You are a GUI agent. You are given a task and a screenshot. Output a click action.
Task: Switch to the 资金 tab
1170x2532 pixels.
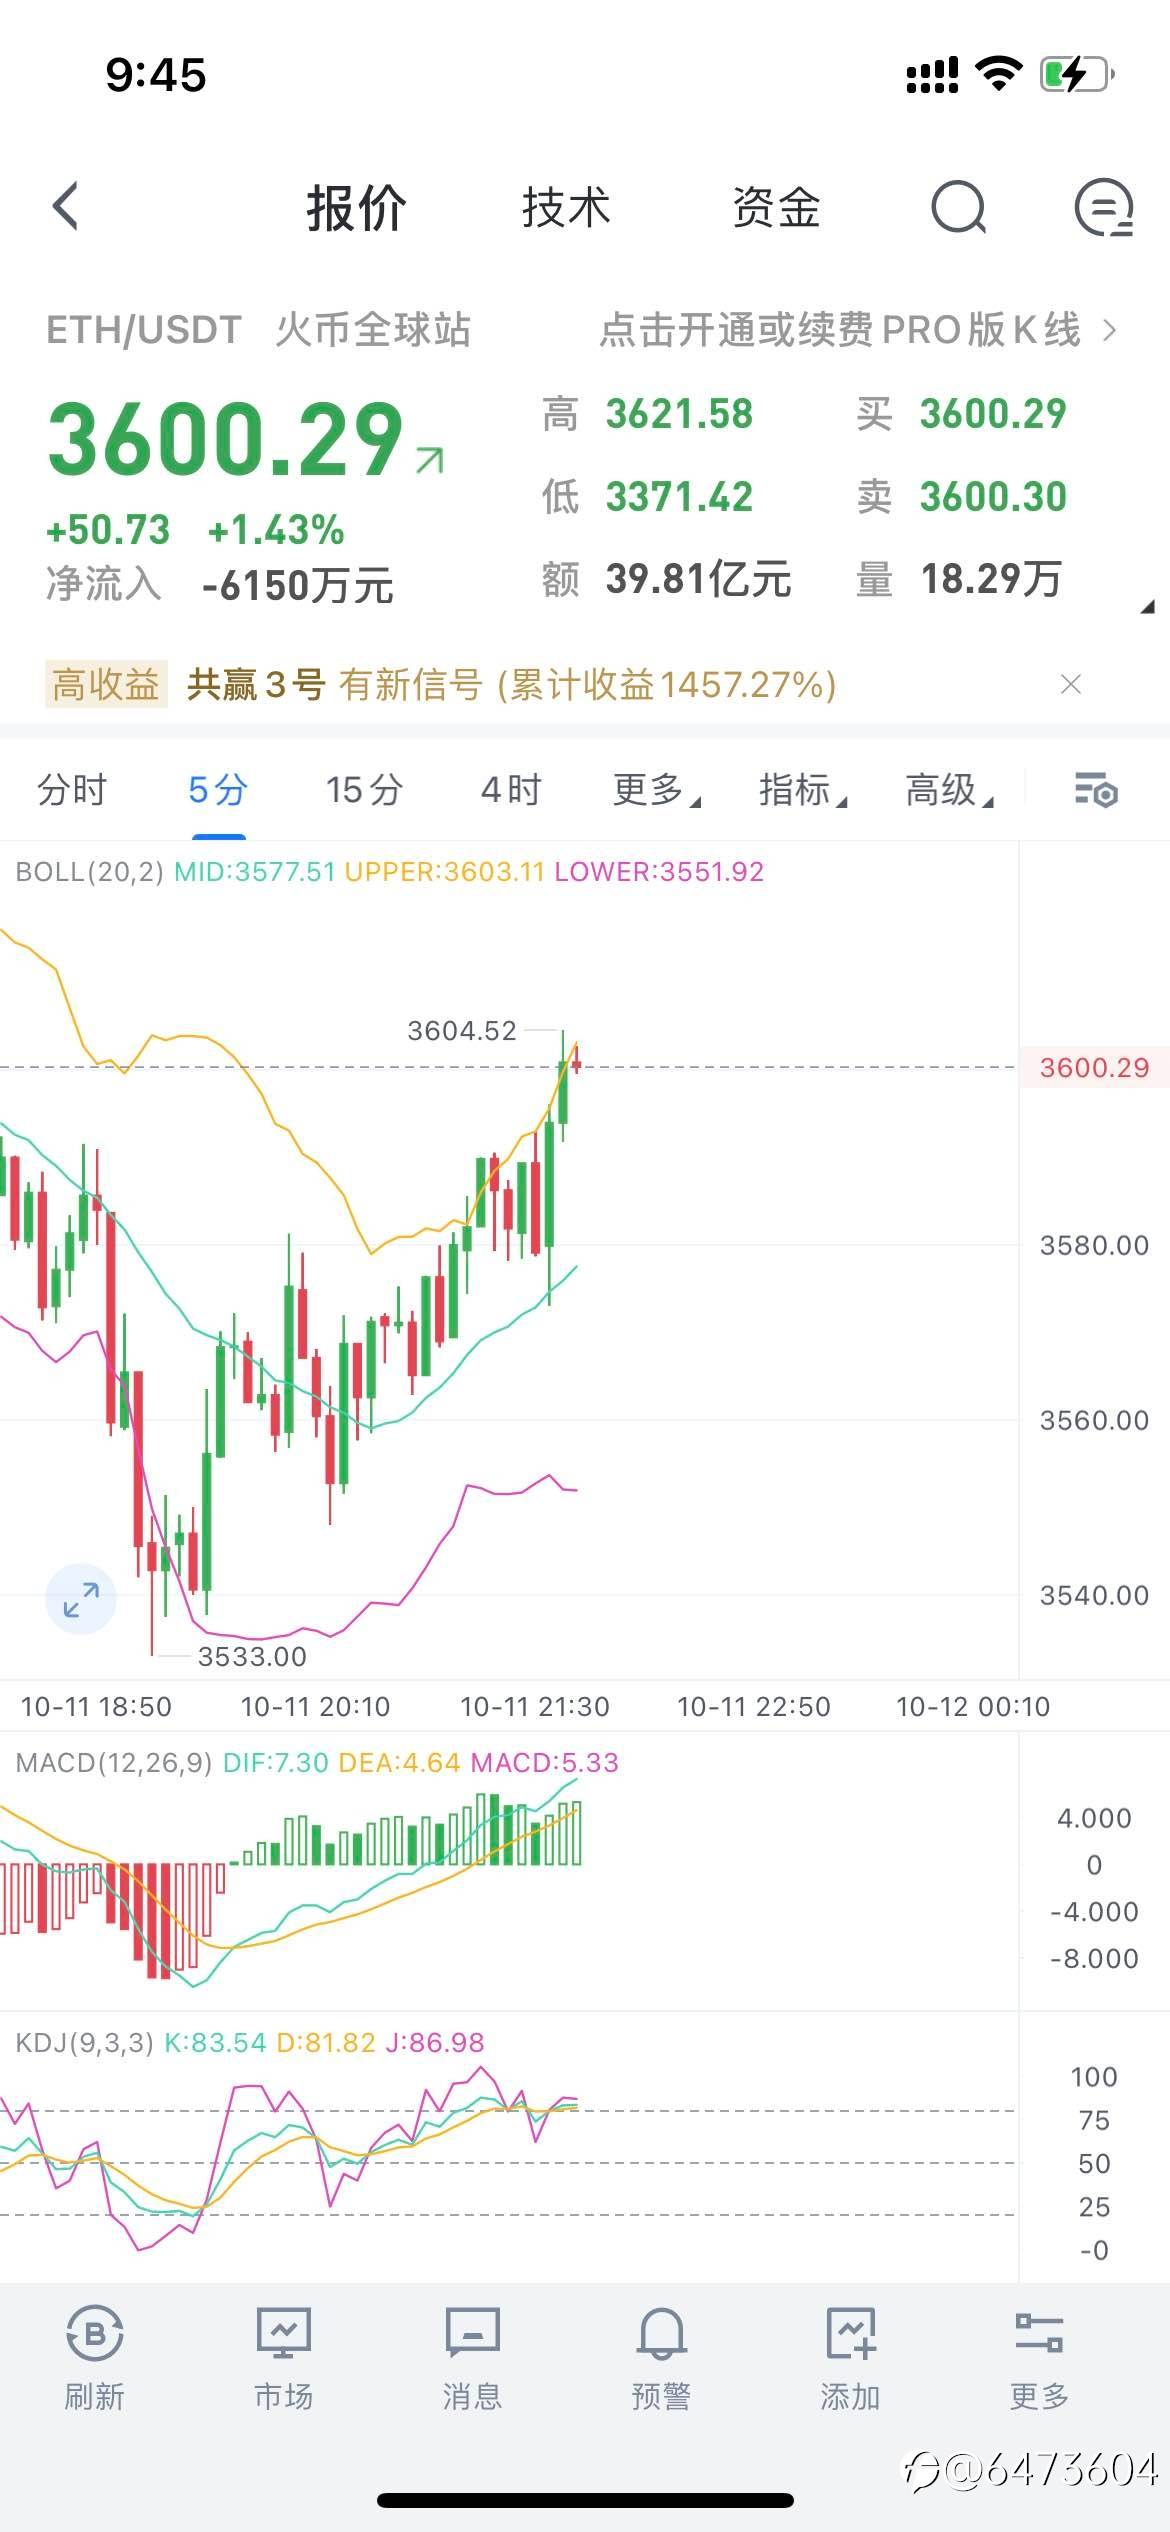(776, 208)
